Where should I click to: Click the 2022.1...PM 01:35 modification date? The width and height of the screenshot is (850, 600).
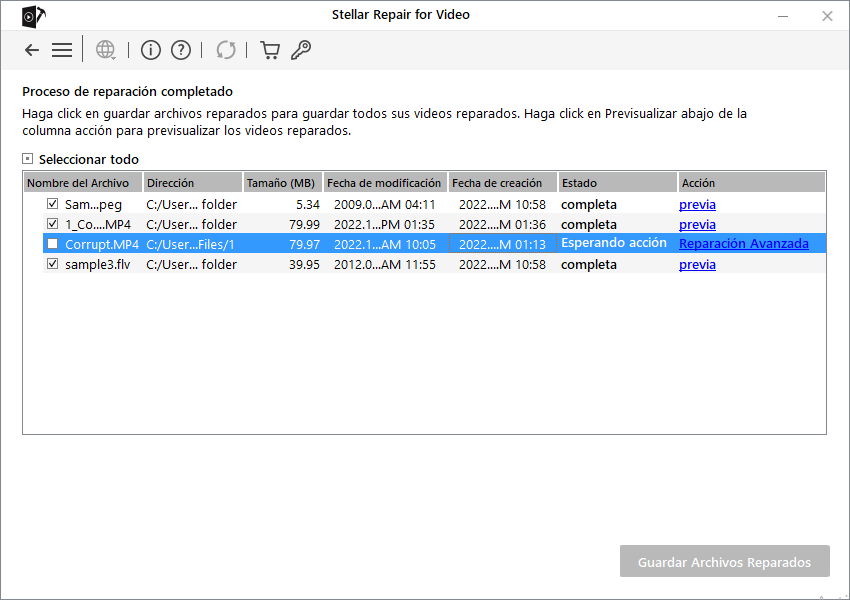(x=384, y=224)
